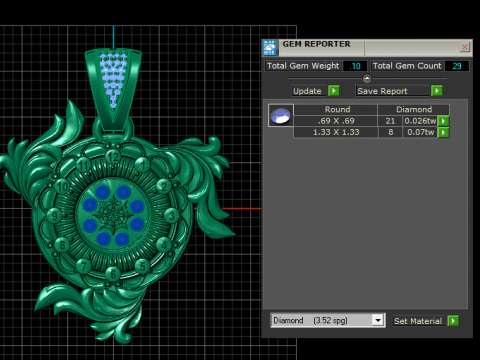
Task: Click green arrow on the 0.026tw row
Action: coord(443,121)
